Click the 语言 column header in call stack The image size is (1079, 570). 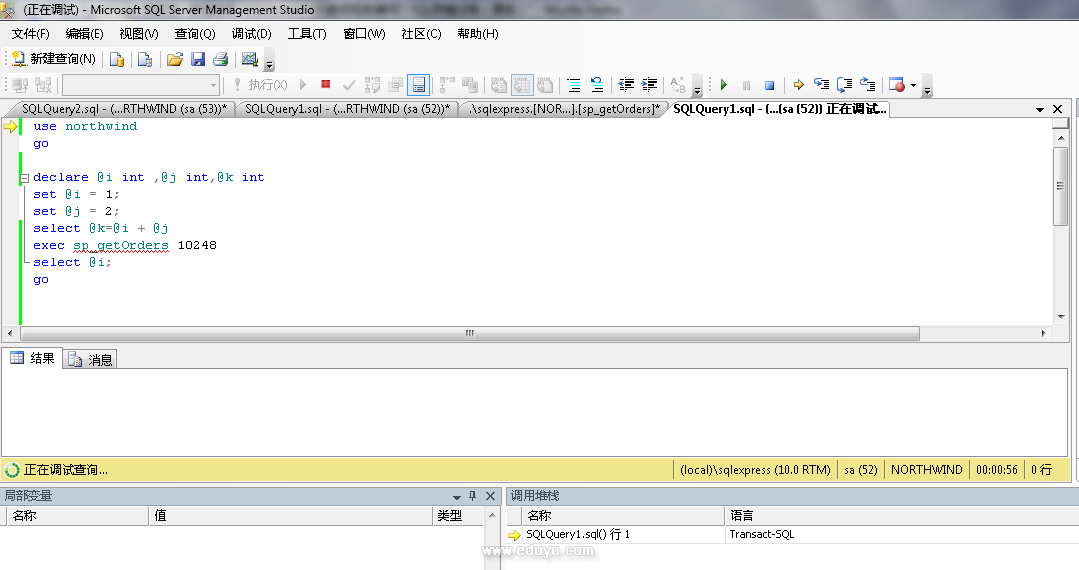[901, 516]
